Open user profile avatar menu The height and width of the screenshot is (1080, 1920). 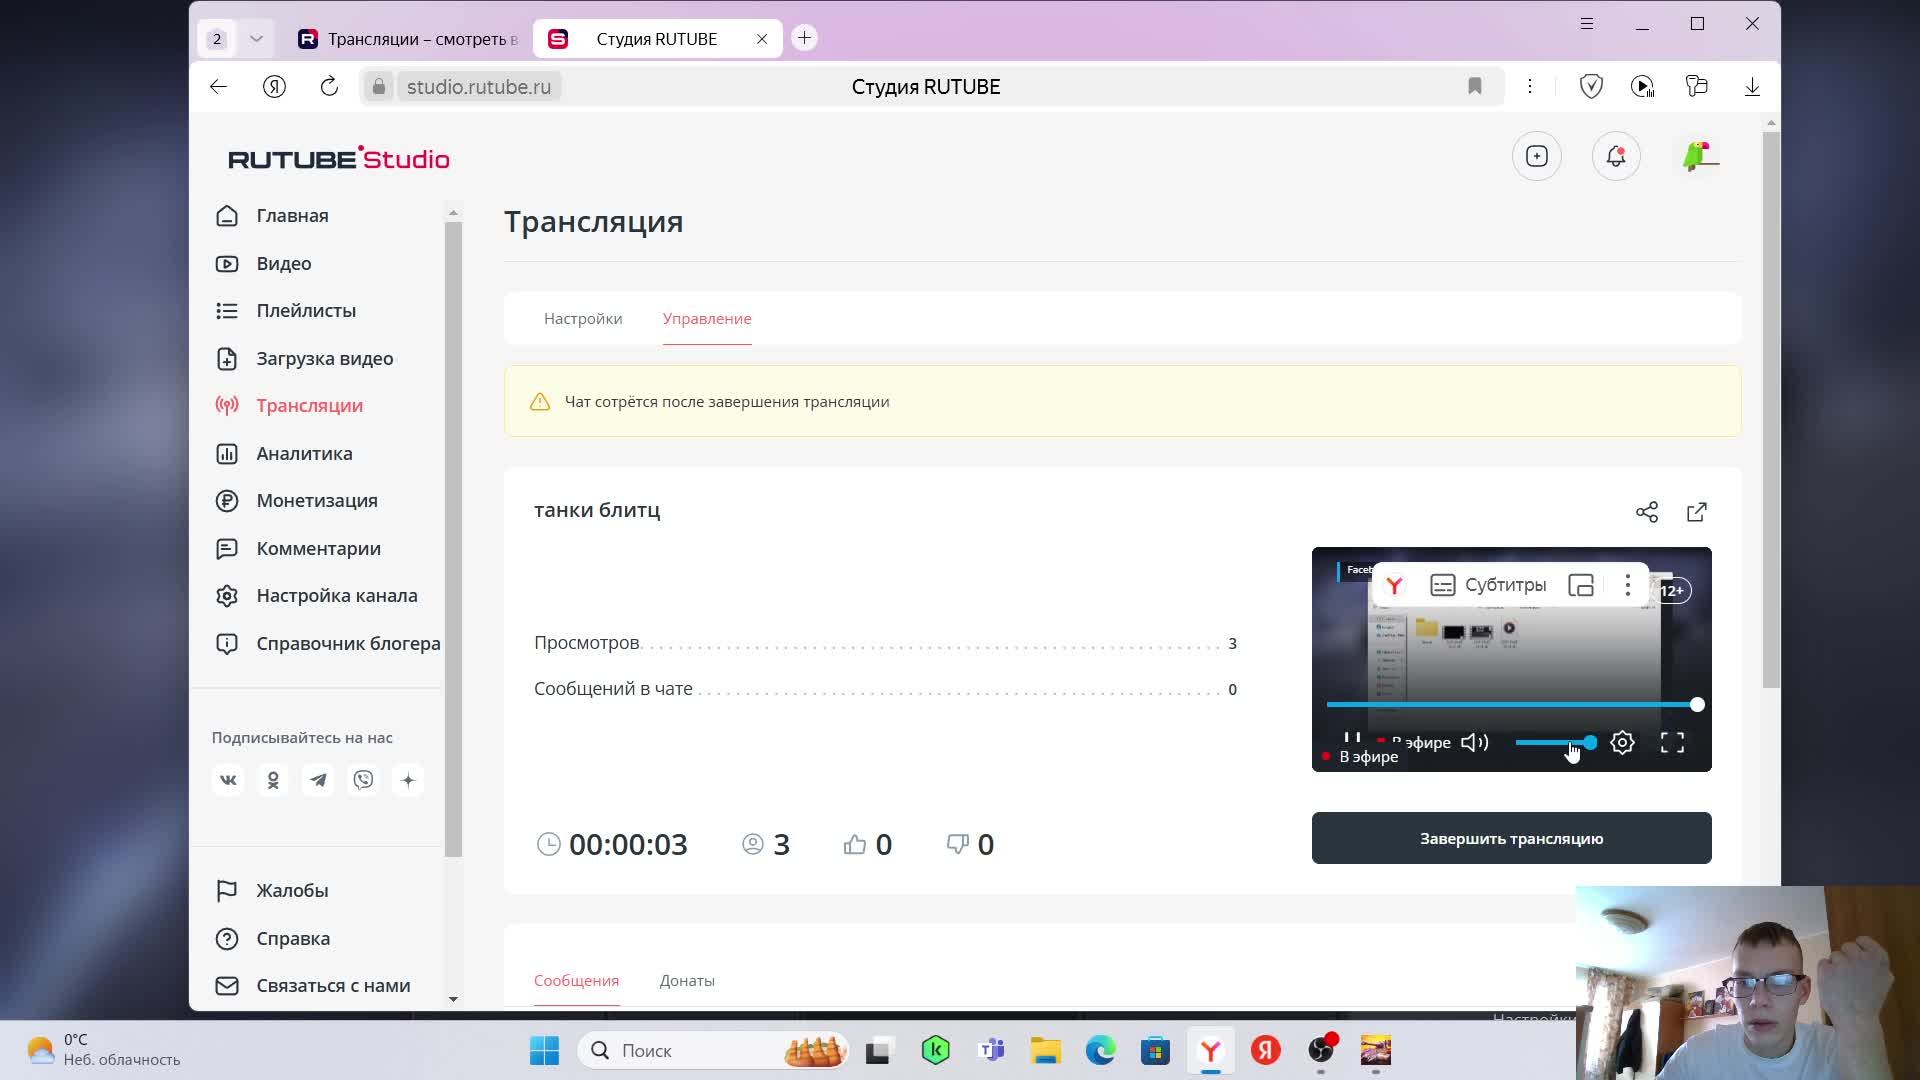coord(1700,156)
